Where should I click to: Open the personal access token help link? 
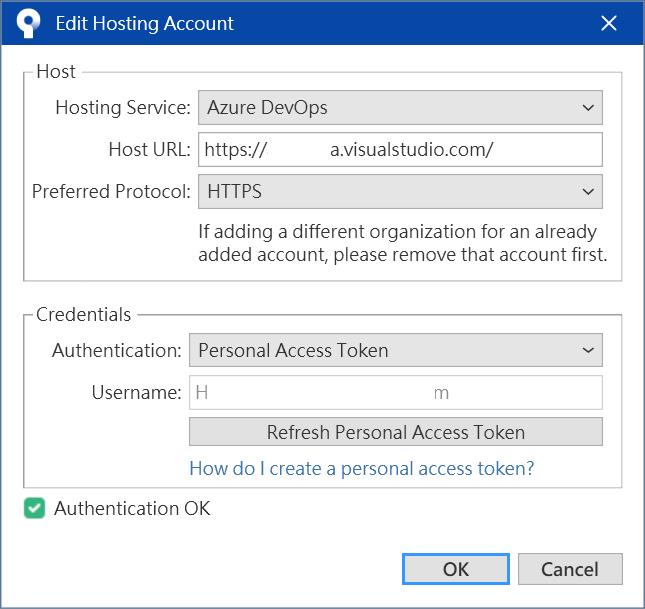tap(361, 468)
